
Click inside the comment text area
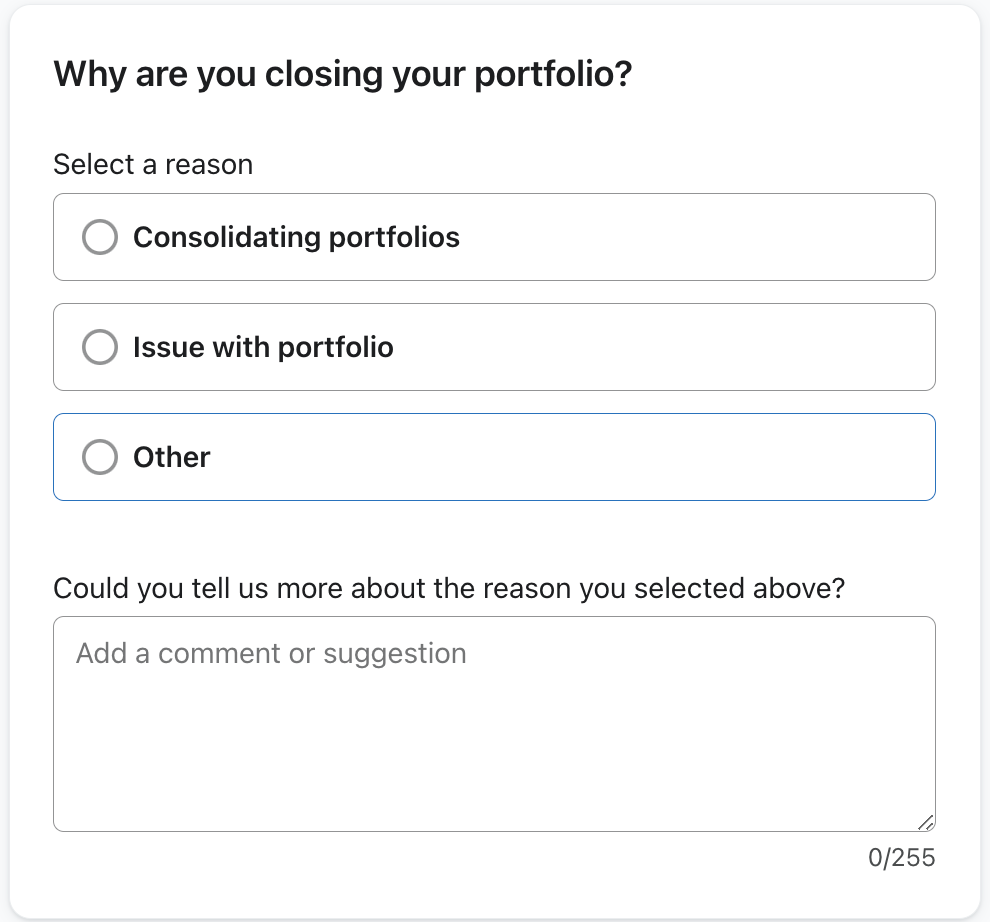[494, 720]
